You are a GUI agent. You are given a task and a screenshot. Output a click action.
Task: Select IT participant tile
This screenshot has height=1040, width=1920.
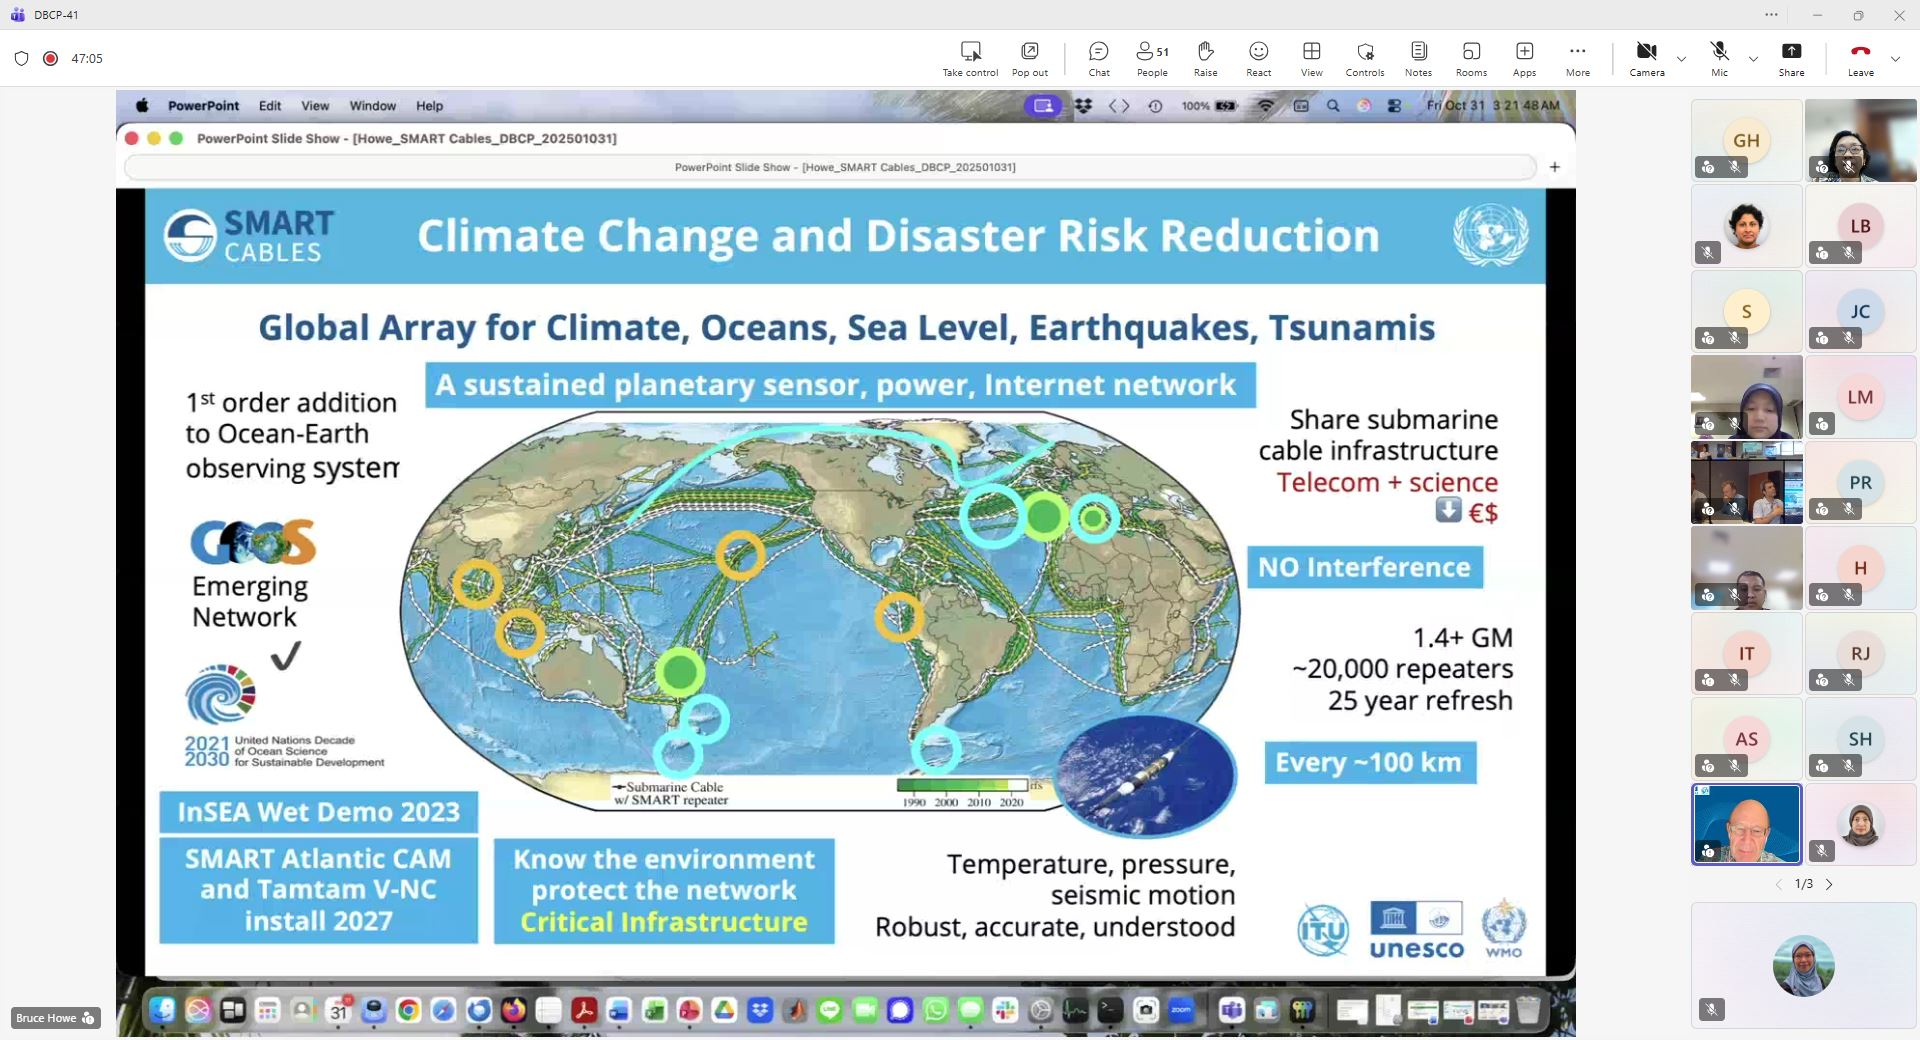1746,653
